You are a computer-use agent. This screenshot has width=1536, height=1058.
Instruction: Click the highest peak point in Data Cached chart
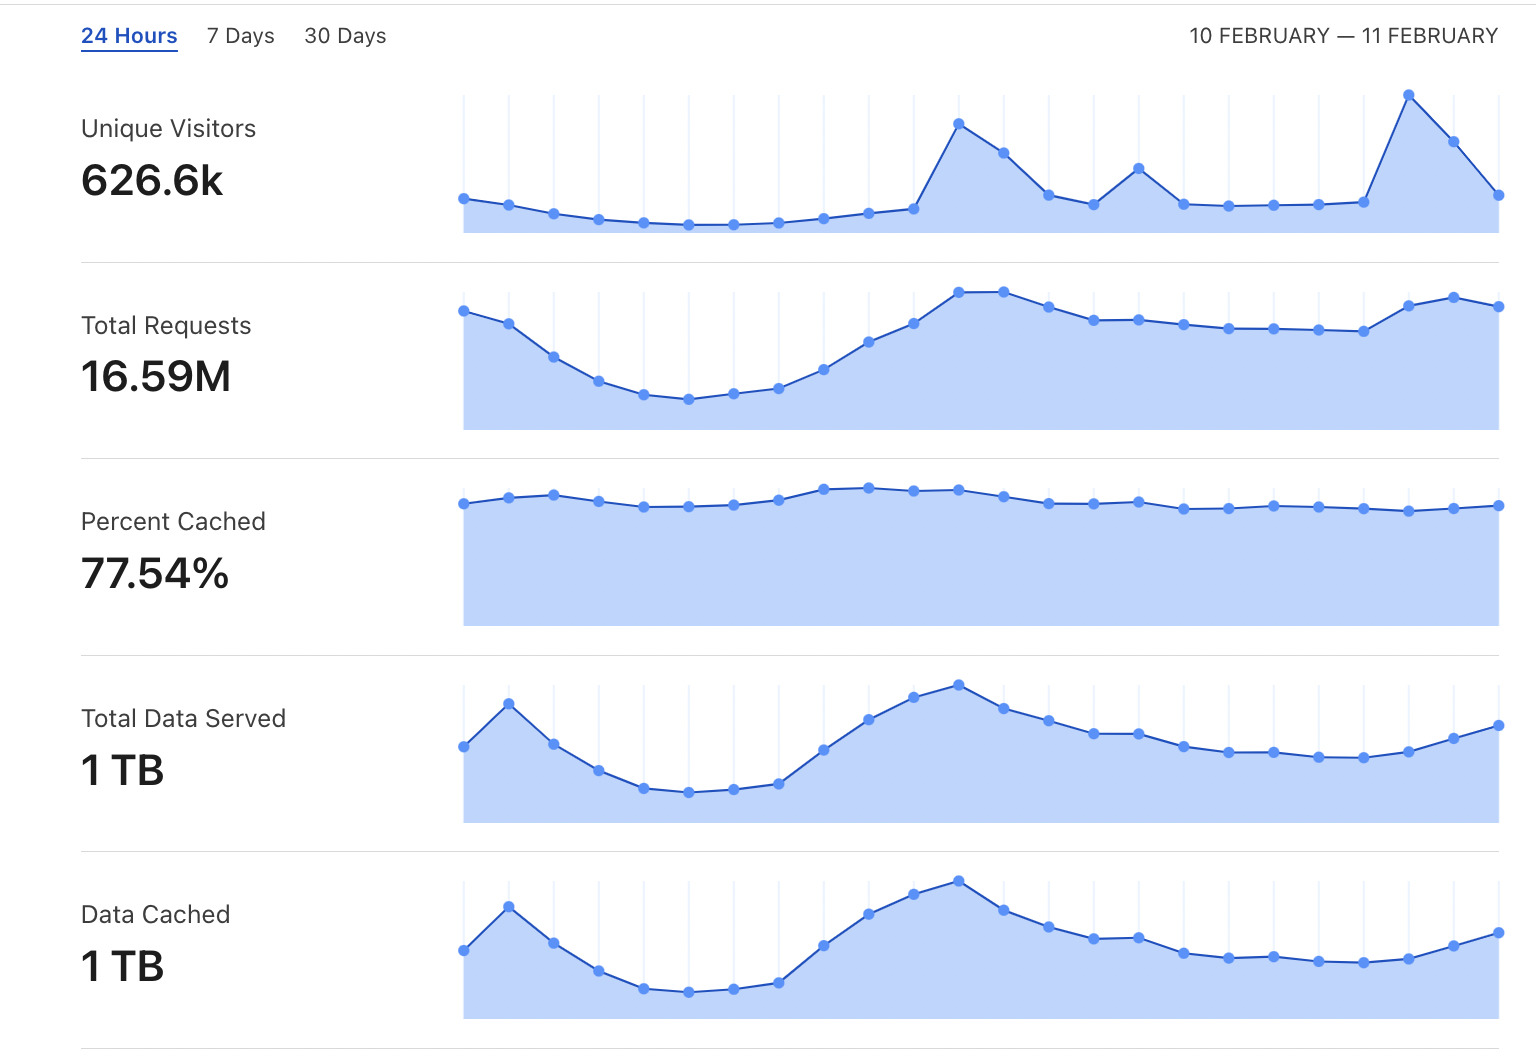pyautogui.click(x=959, y=881)
